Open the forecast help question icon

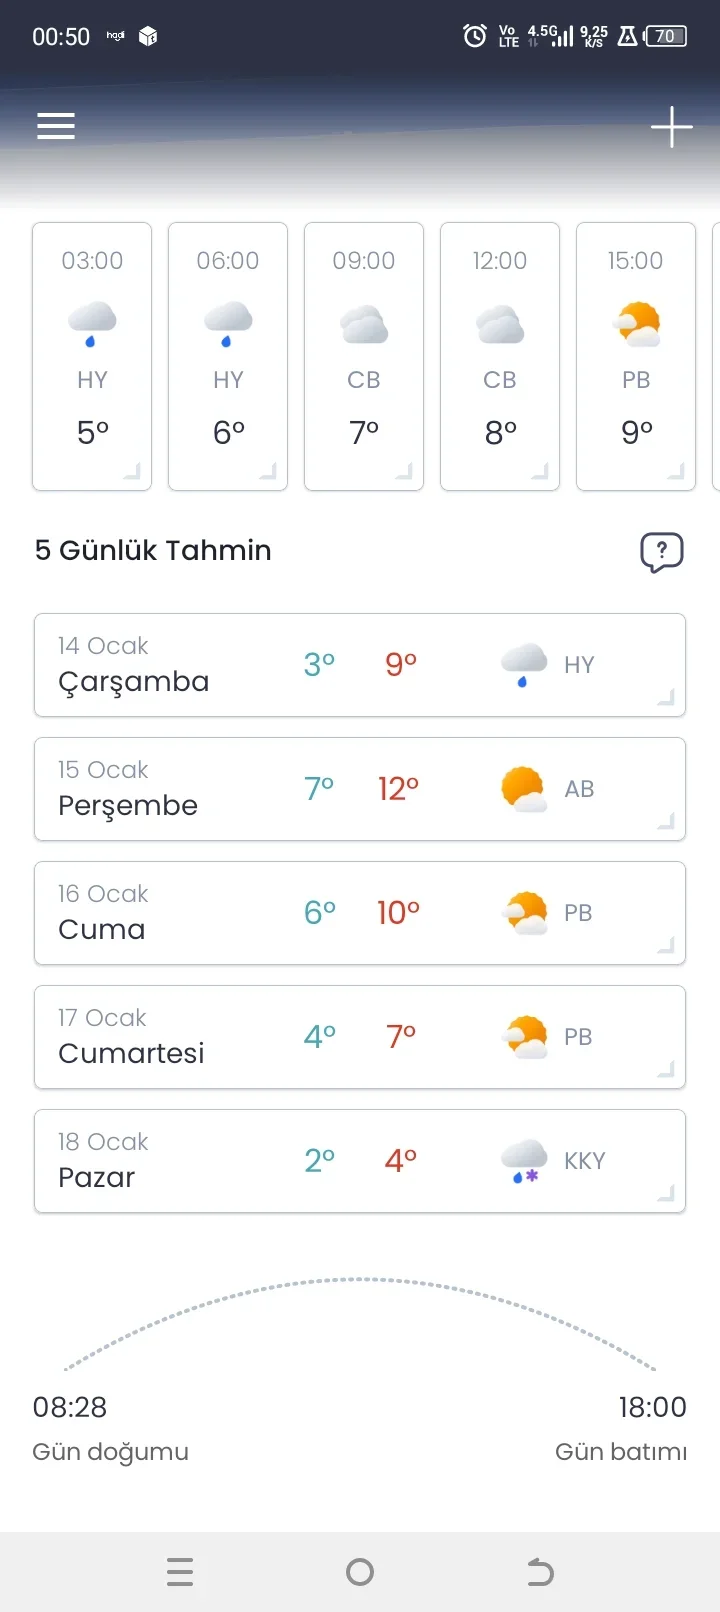661,552
